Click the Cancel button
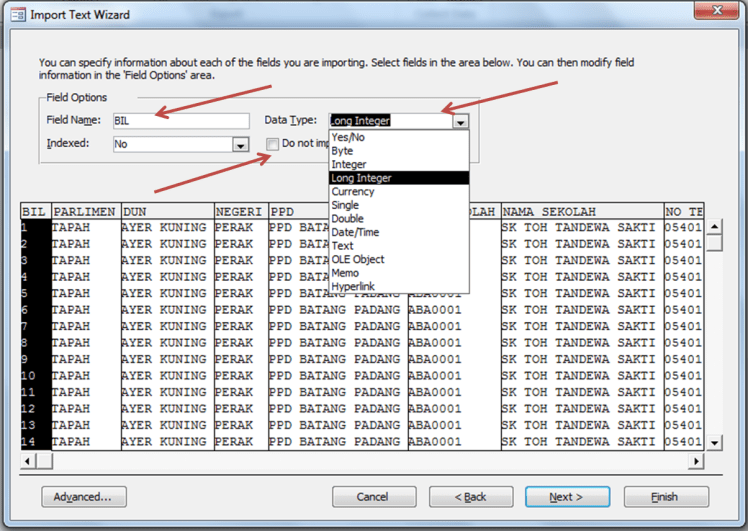This screenshot has height=531, width=748. point(374,497)
